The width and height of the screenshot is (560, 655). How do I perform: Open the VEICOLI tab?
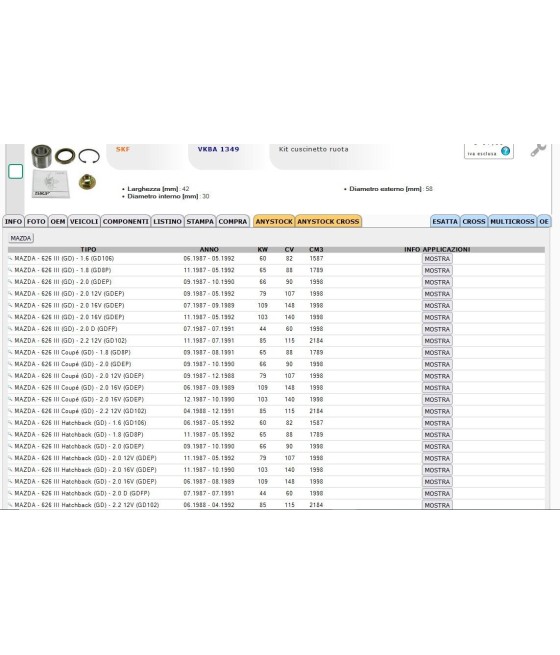tap(84, 221)
